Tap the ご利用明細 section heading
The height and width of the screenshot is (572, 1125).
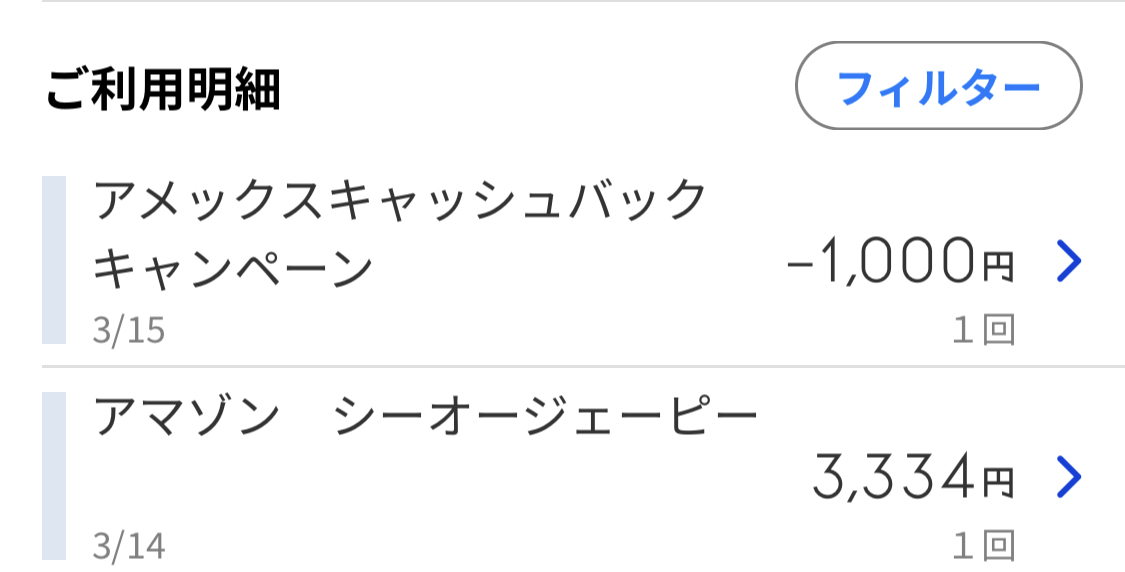(163, 90)
